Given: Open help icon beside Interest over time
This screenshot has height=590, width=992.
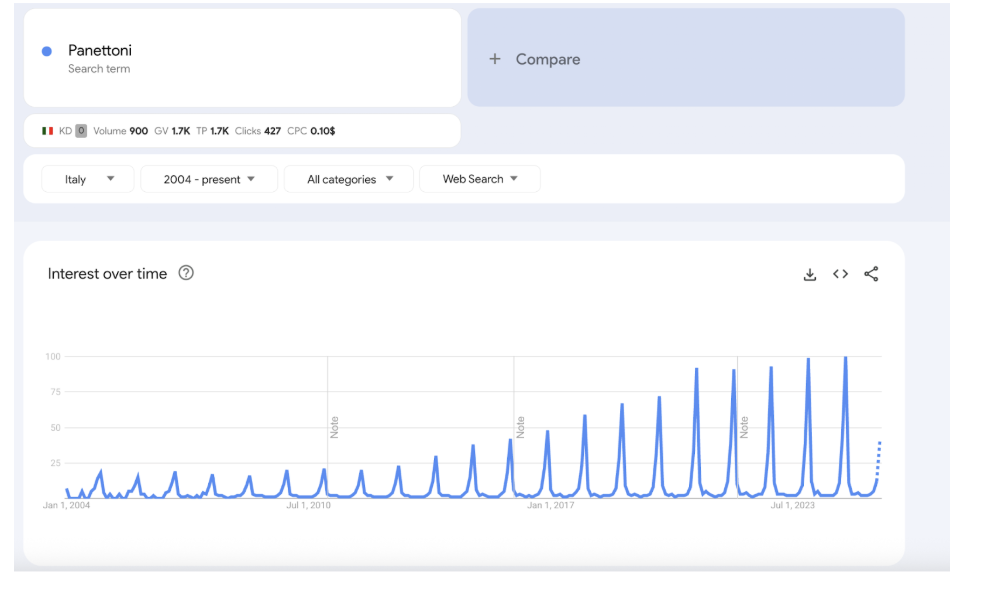Looking at the screenshot, I should pos(186,273).
